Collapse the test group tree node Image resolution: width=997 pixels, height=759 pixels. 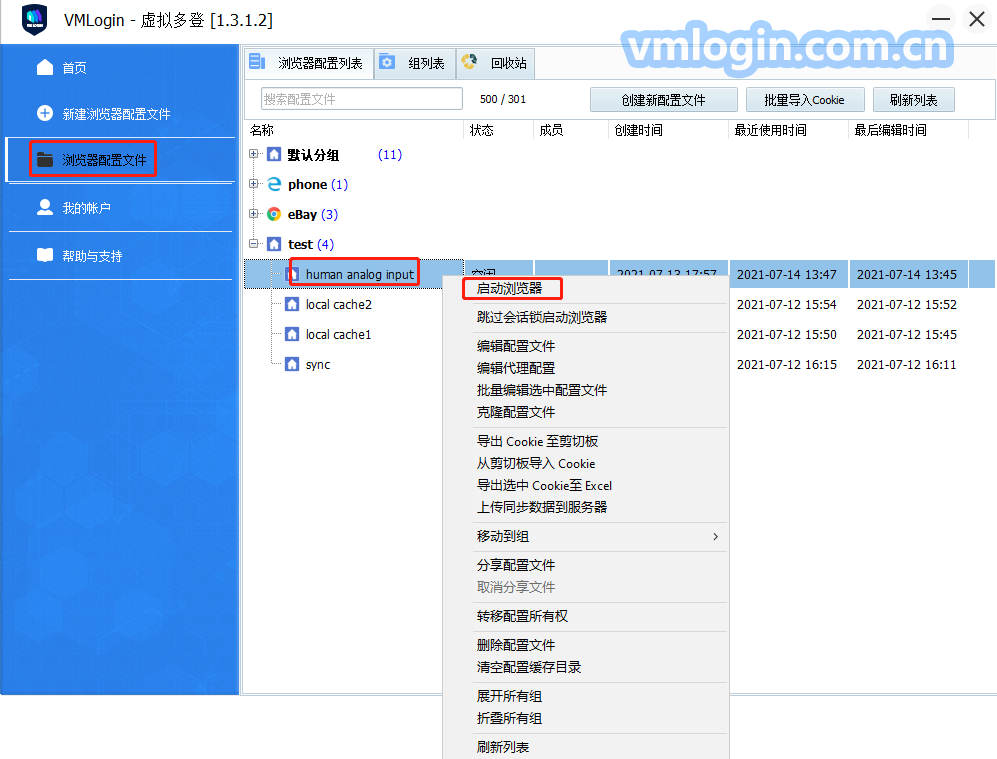(x=254, y=244)
